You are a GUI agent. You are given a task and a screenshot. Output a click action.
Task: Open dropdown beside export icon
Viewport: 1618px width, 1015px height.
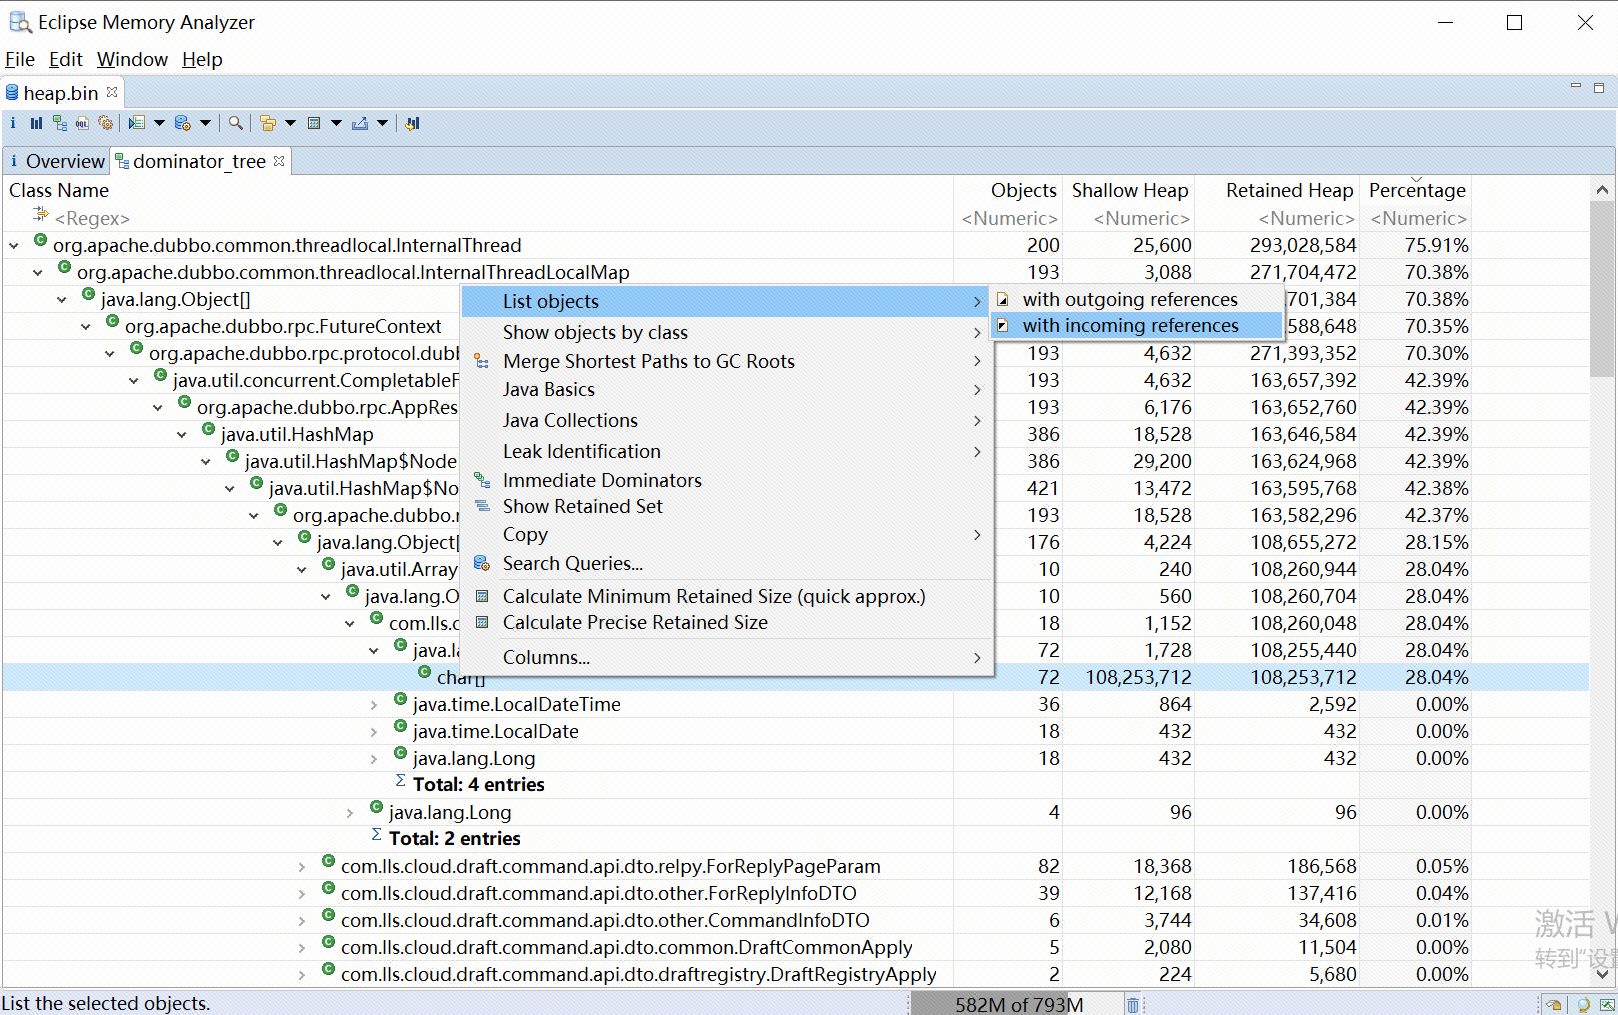[382, 123]
